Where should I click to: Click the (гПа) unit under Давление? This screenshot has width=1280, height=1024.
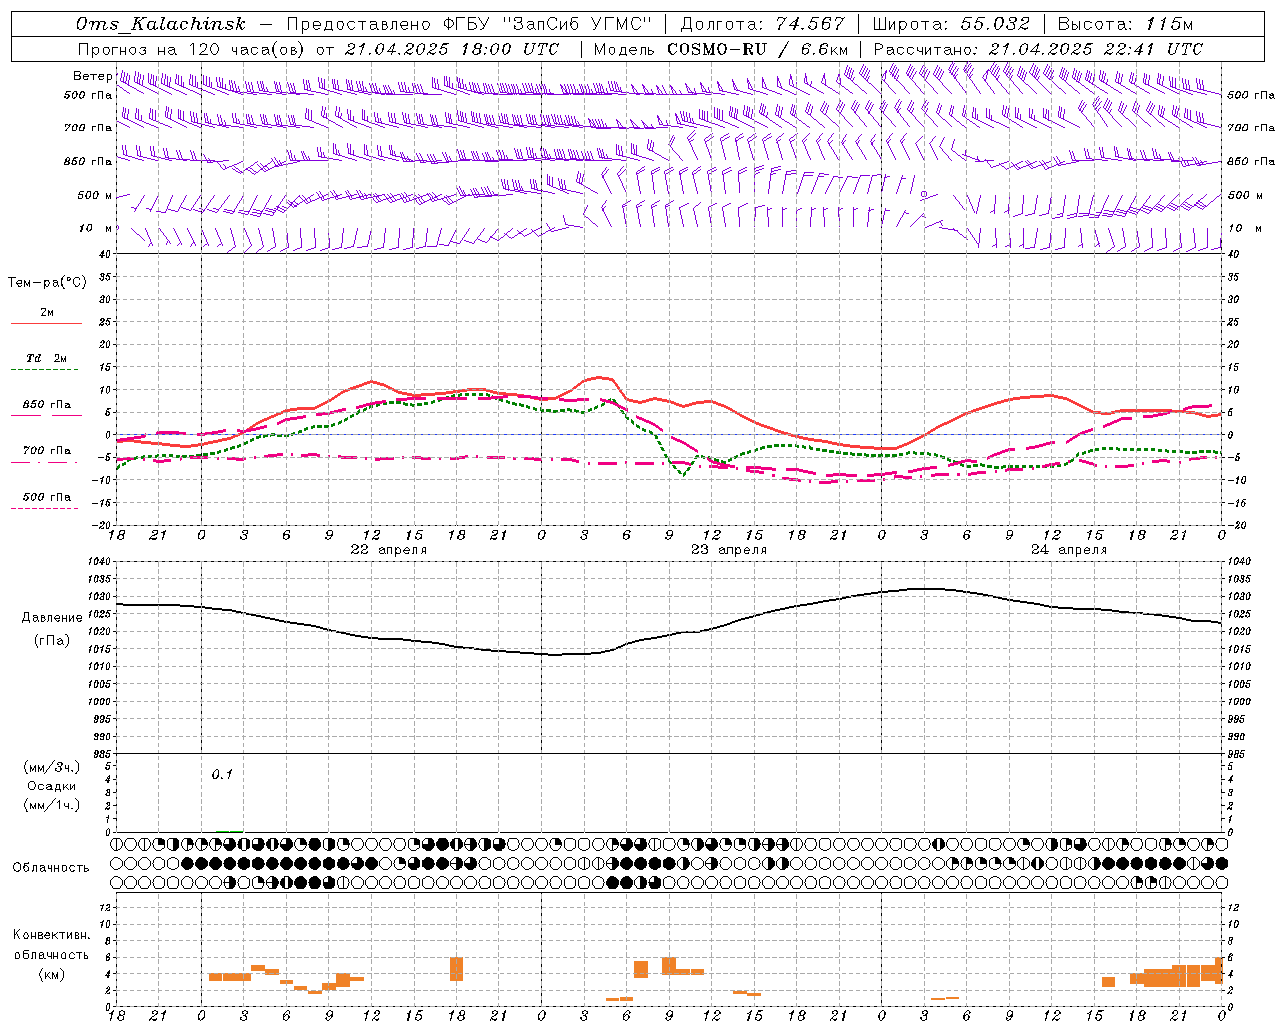tap(51, 640)
